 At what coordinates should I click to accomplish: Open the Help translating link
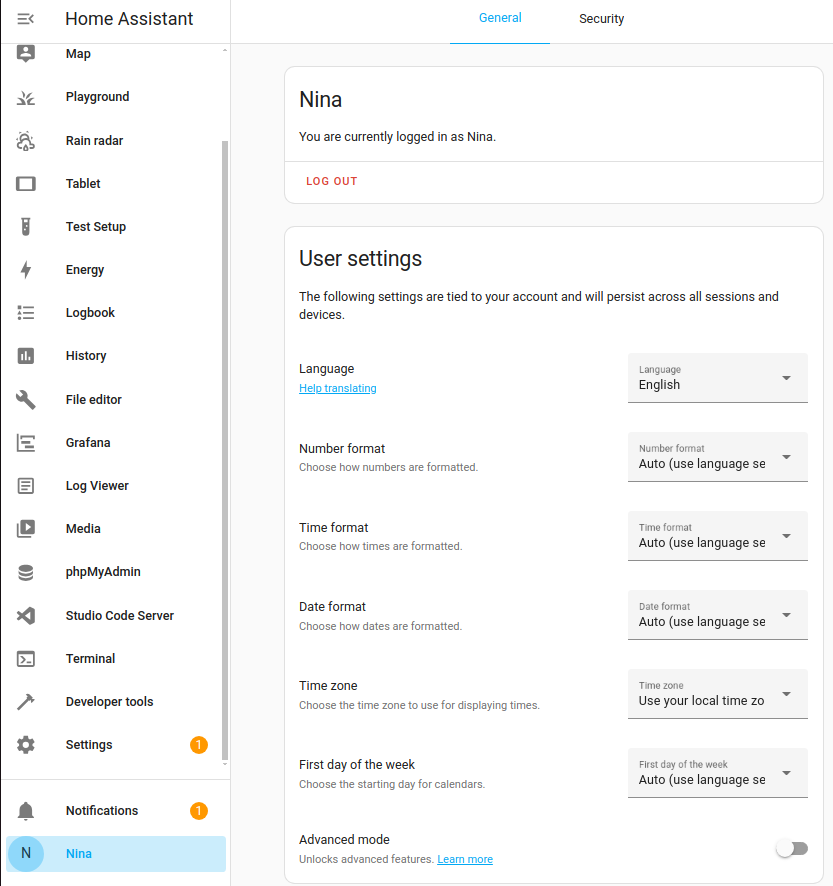coord(337,388)
